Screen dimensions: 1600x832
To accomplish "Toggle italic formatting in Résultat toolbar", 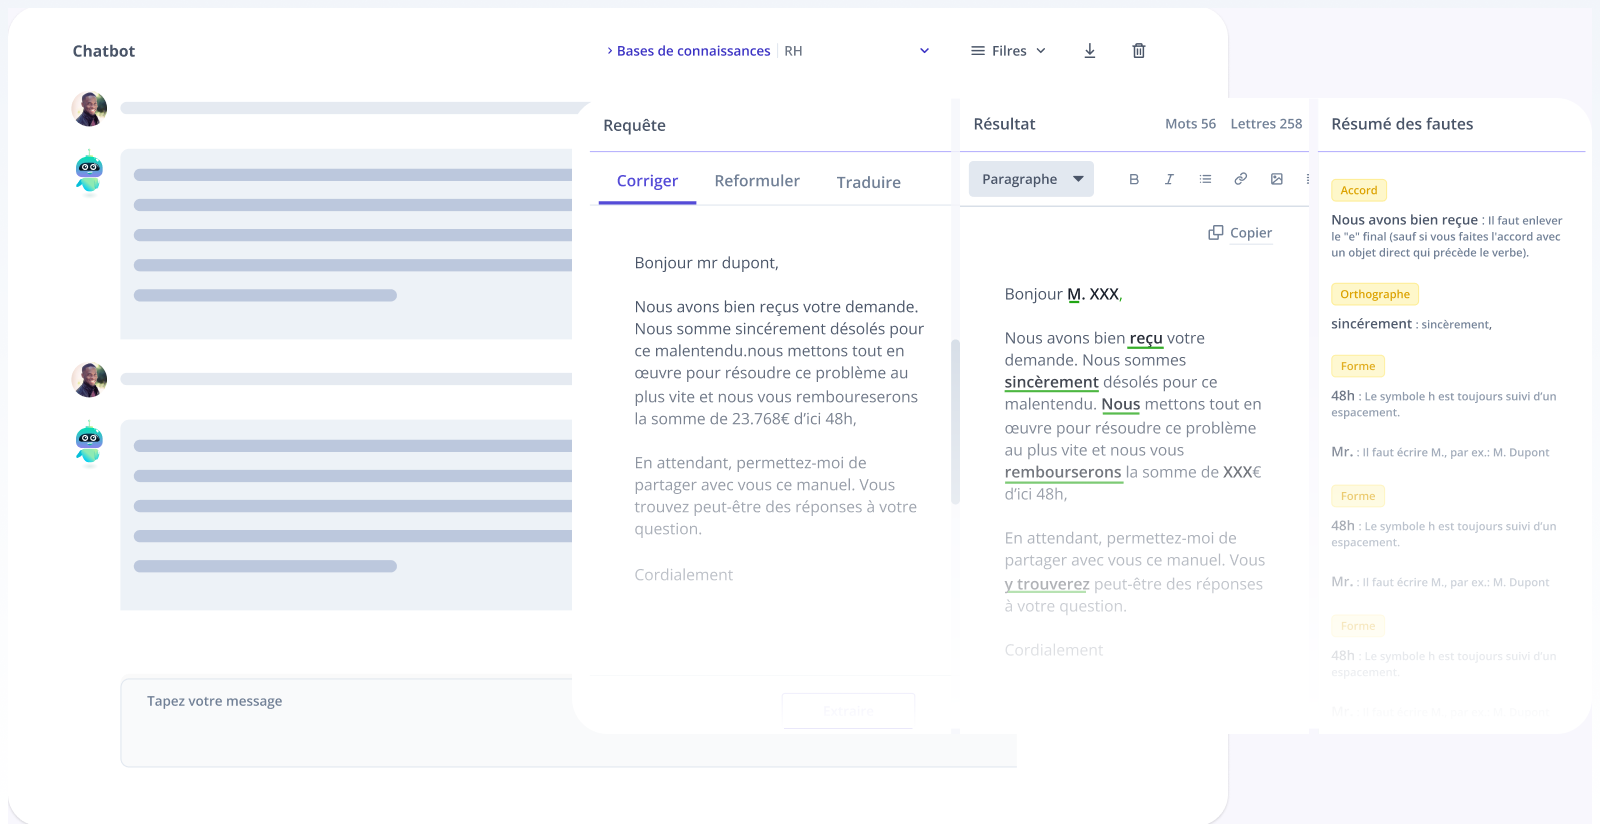I will 1169,179.
